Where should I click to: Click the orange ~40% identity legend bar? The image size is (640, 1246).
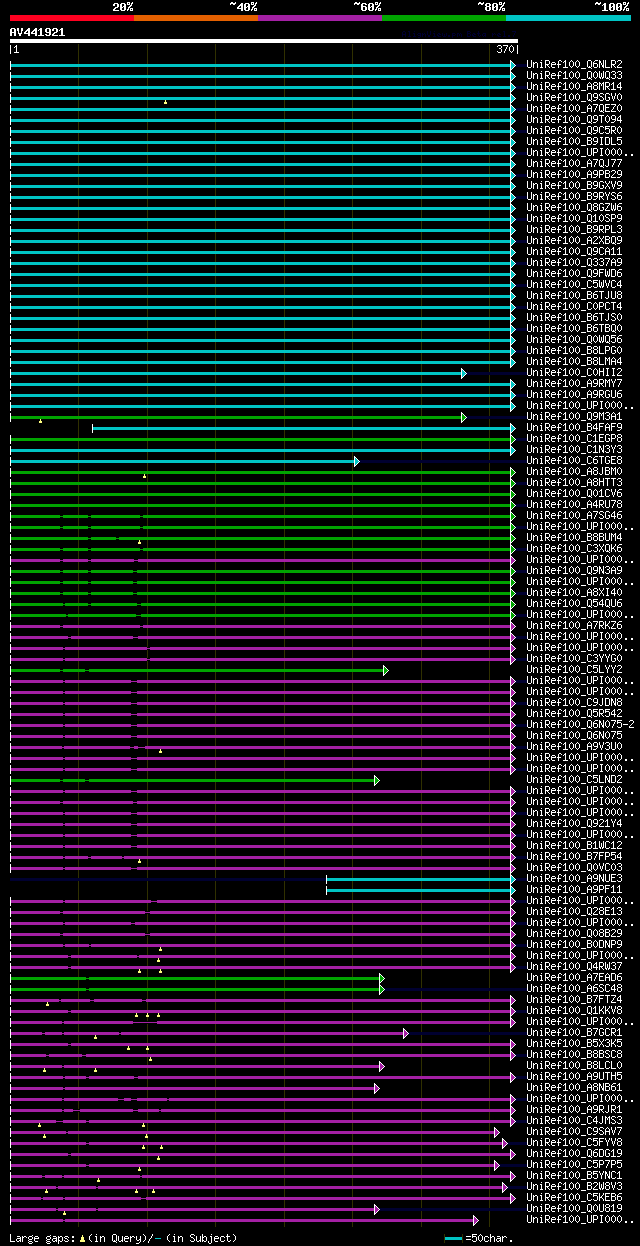tap(196, 17)
